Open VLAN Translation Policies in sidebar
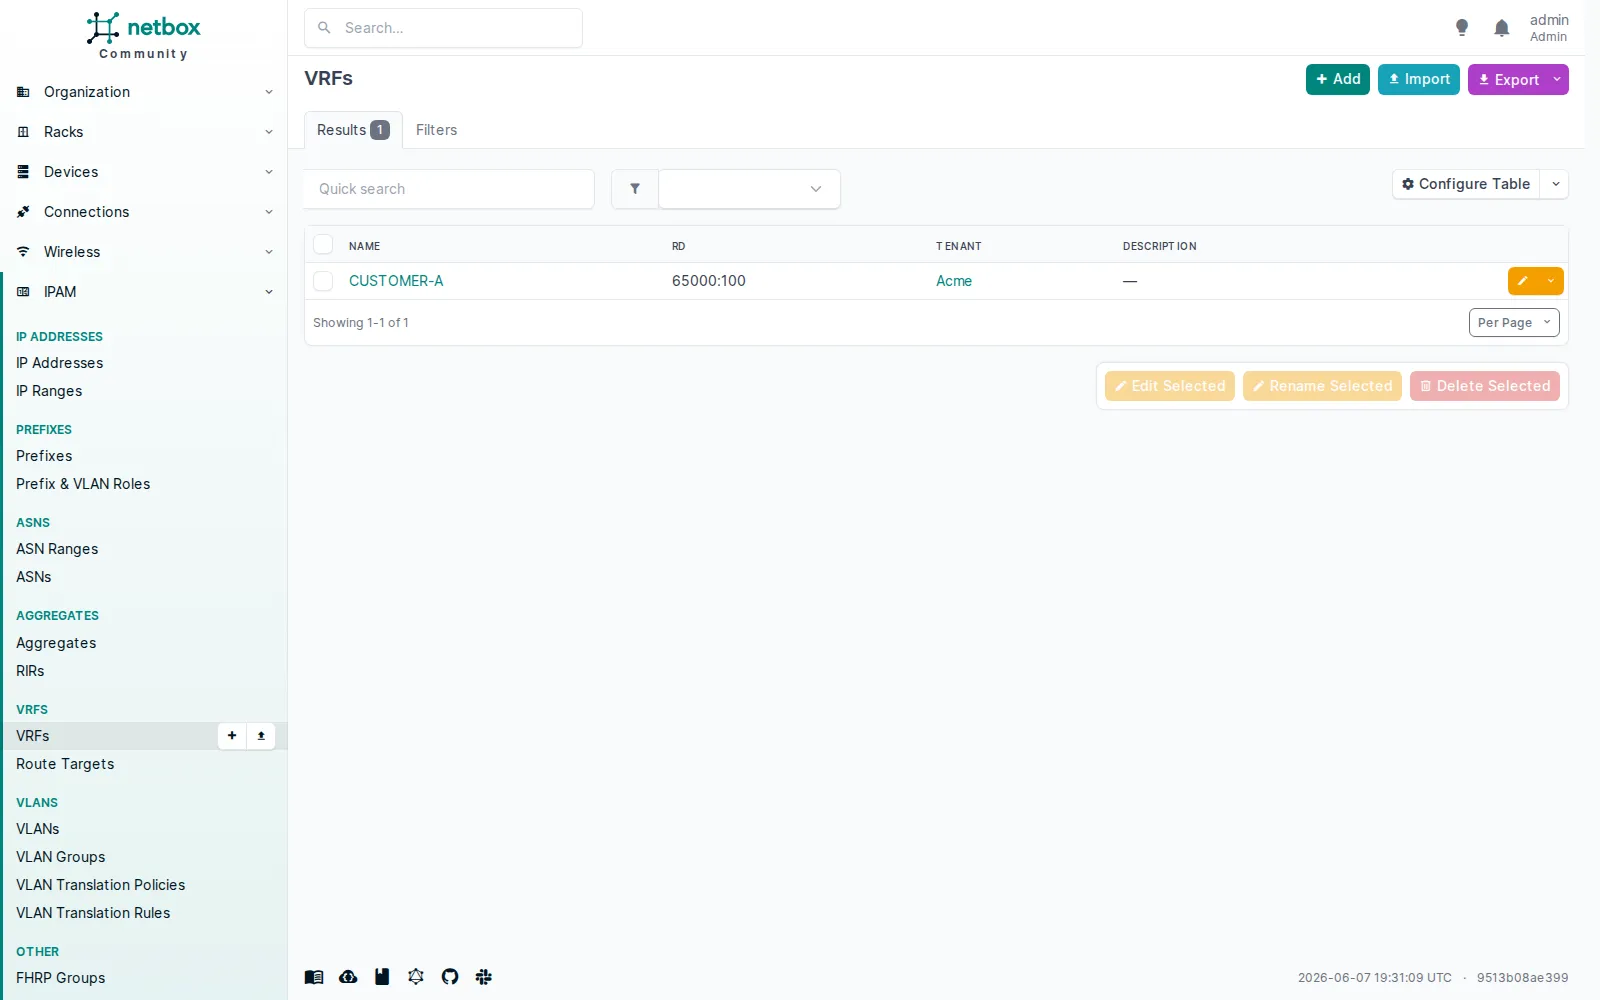 101,885
